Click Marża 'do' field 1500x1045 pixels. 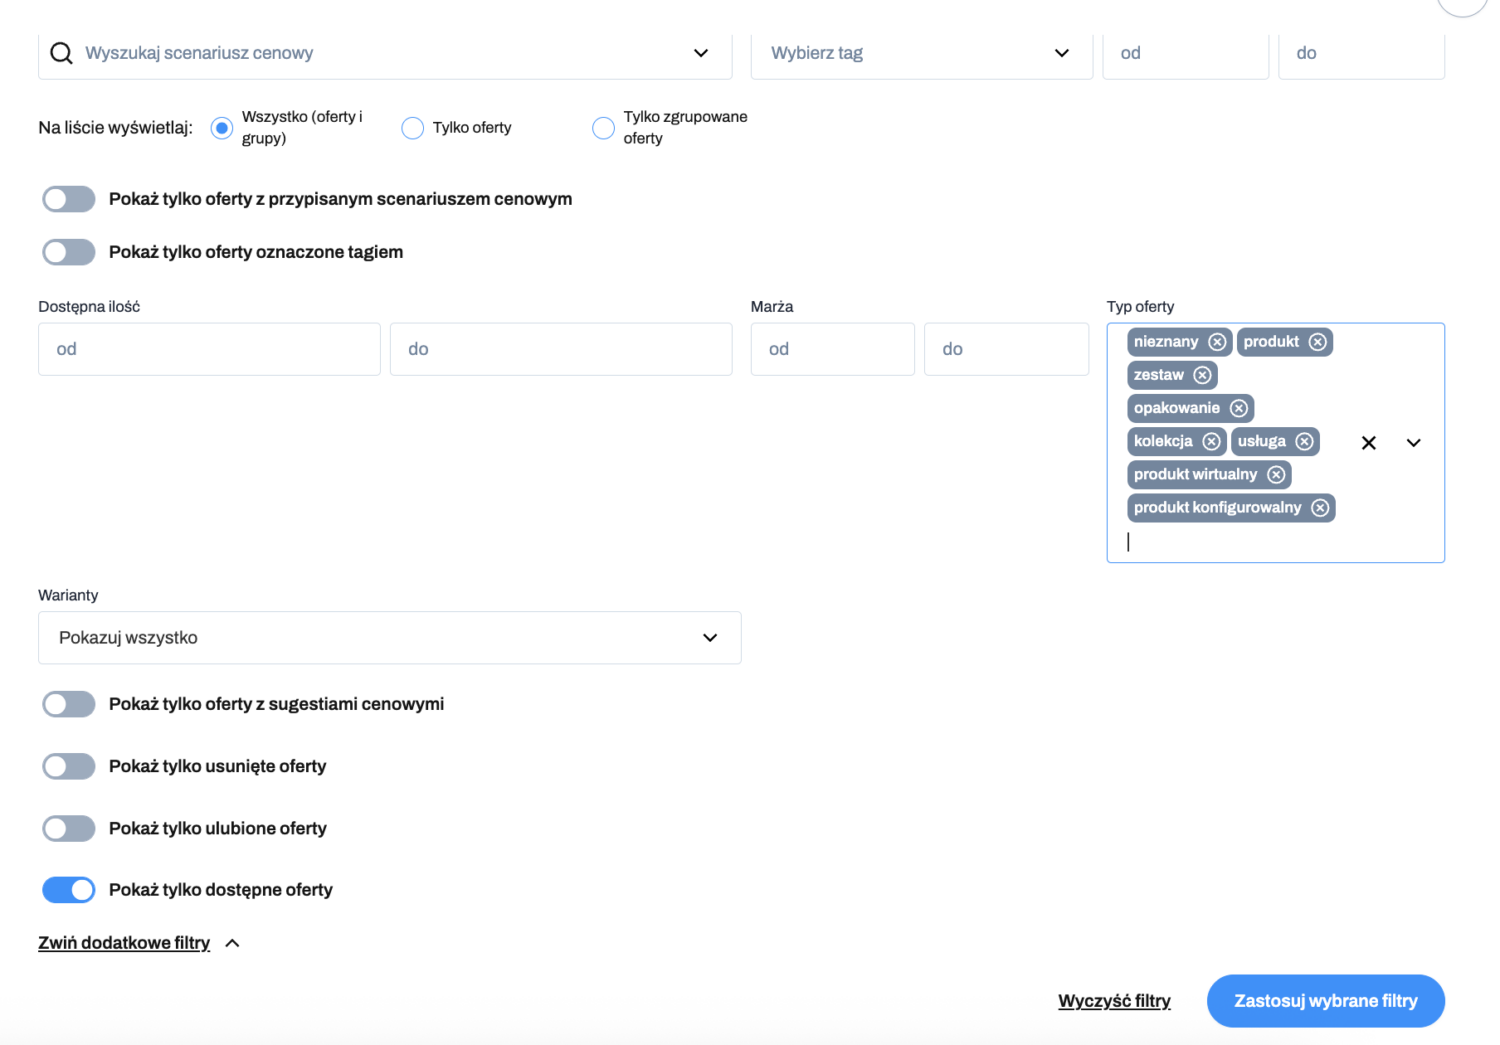point(1006,349)
